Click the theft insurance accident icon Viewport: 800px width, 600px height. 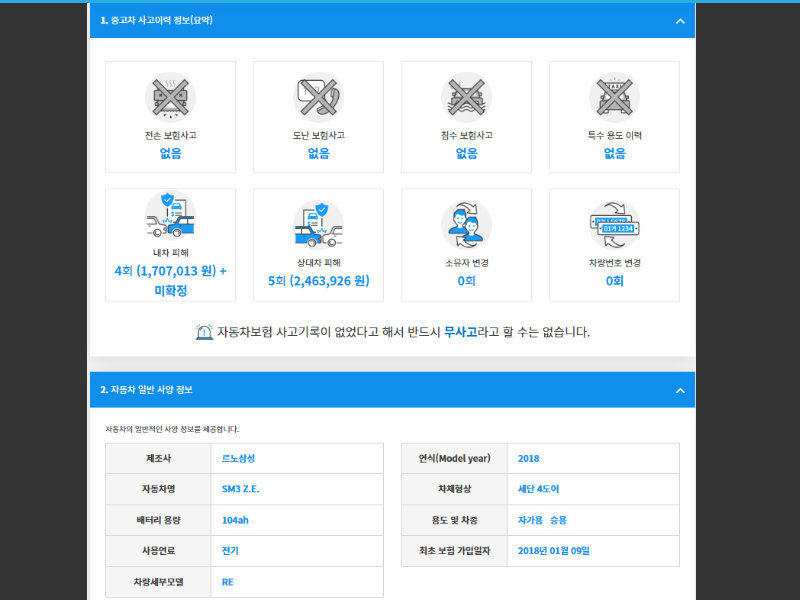pyautogui.click(x=318, y=97)
